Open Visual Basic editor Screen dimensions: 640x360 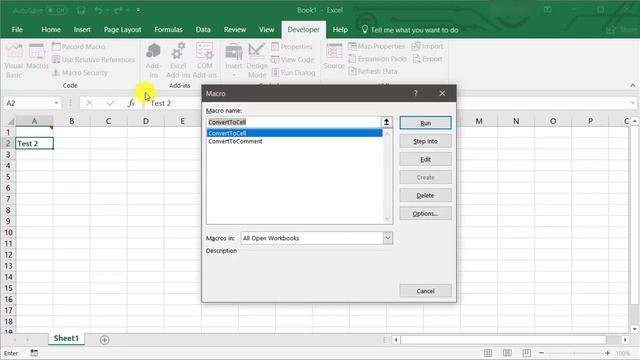pos(14,60)
